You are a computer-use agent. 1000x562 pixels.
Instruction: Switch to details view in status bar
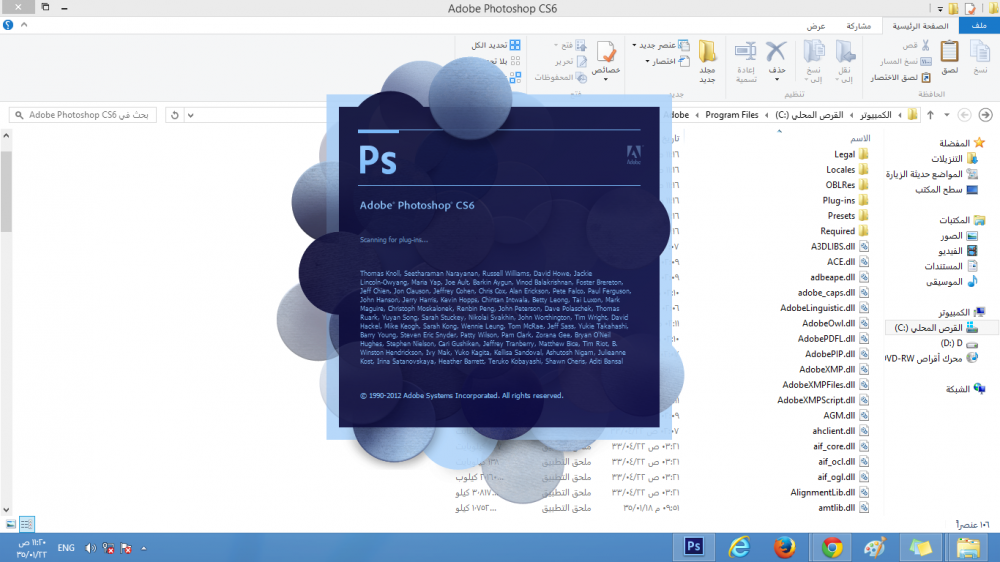pos(27,524)
